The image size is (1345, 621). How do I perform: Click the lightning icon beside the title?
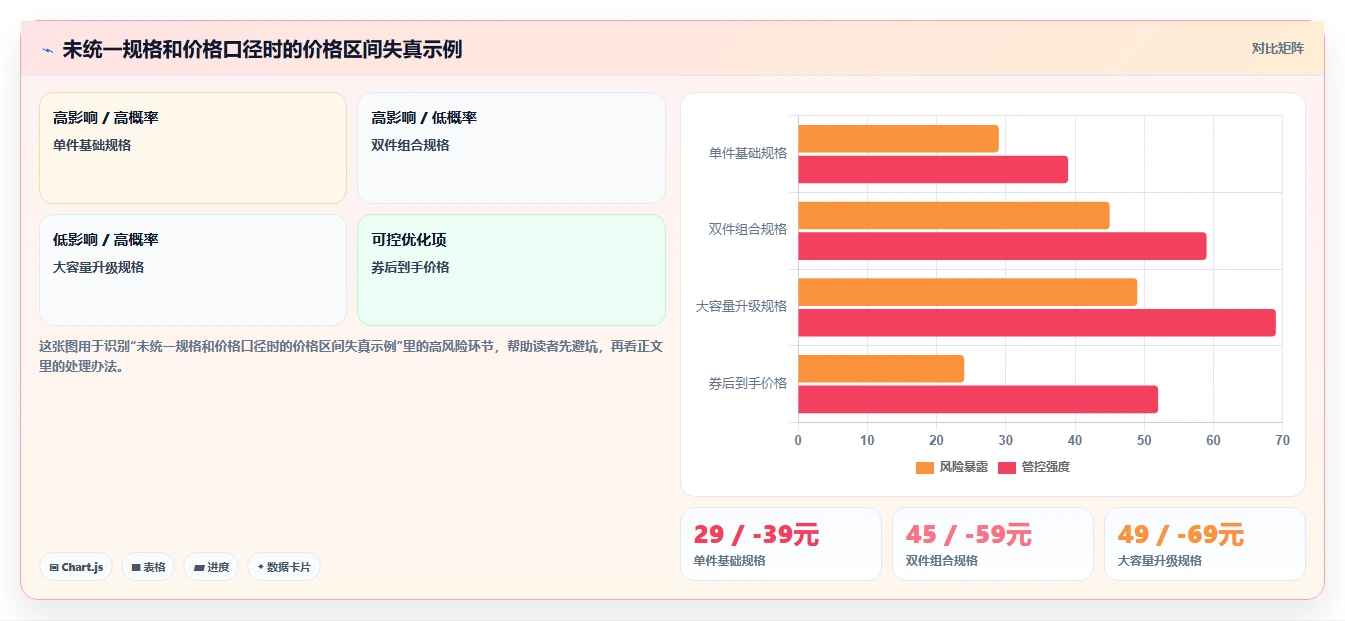[47, 50]
